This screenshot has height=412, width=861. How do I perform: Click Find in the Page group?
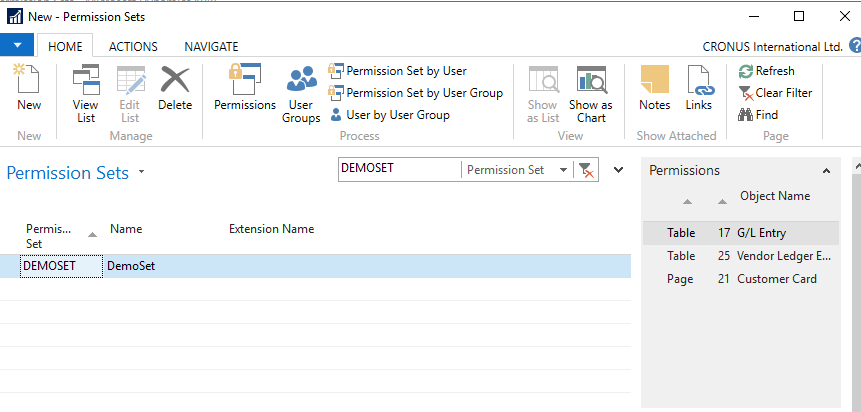coord(758,115)
